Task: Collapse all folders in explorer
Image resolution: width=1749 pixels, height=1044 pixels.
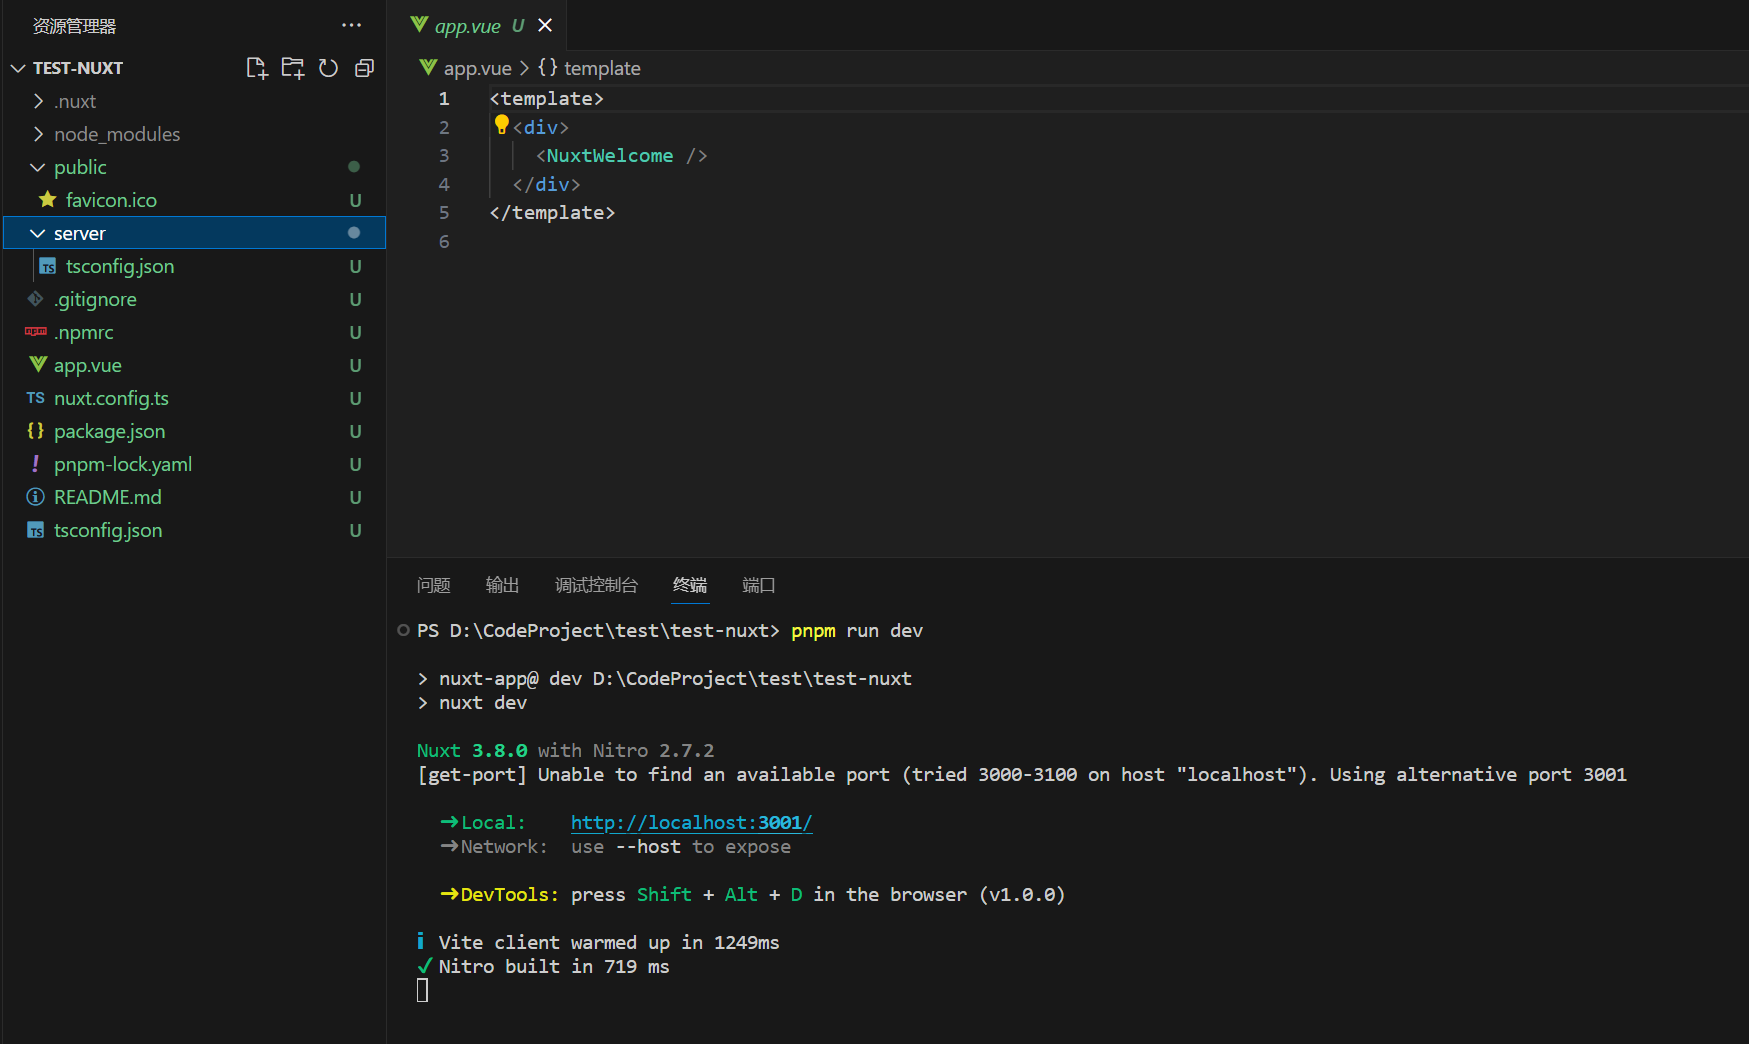Action: 365,68
